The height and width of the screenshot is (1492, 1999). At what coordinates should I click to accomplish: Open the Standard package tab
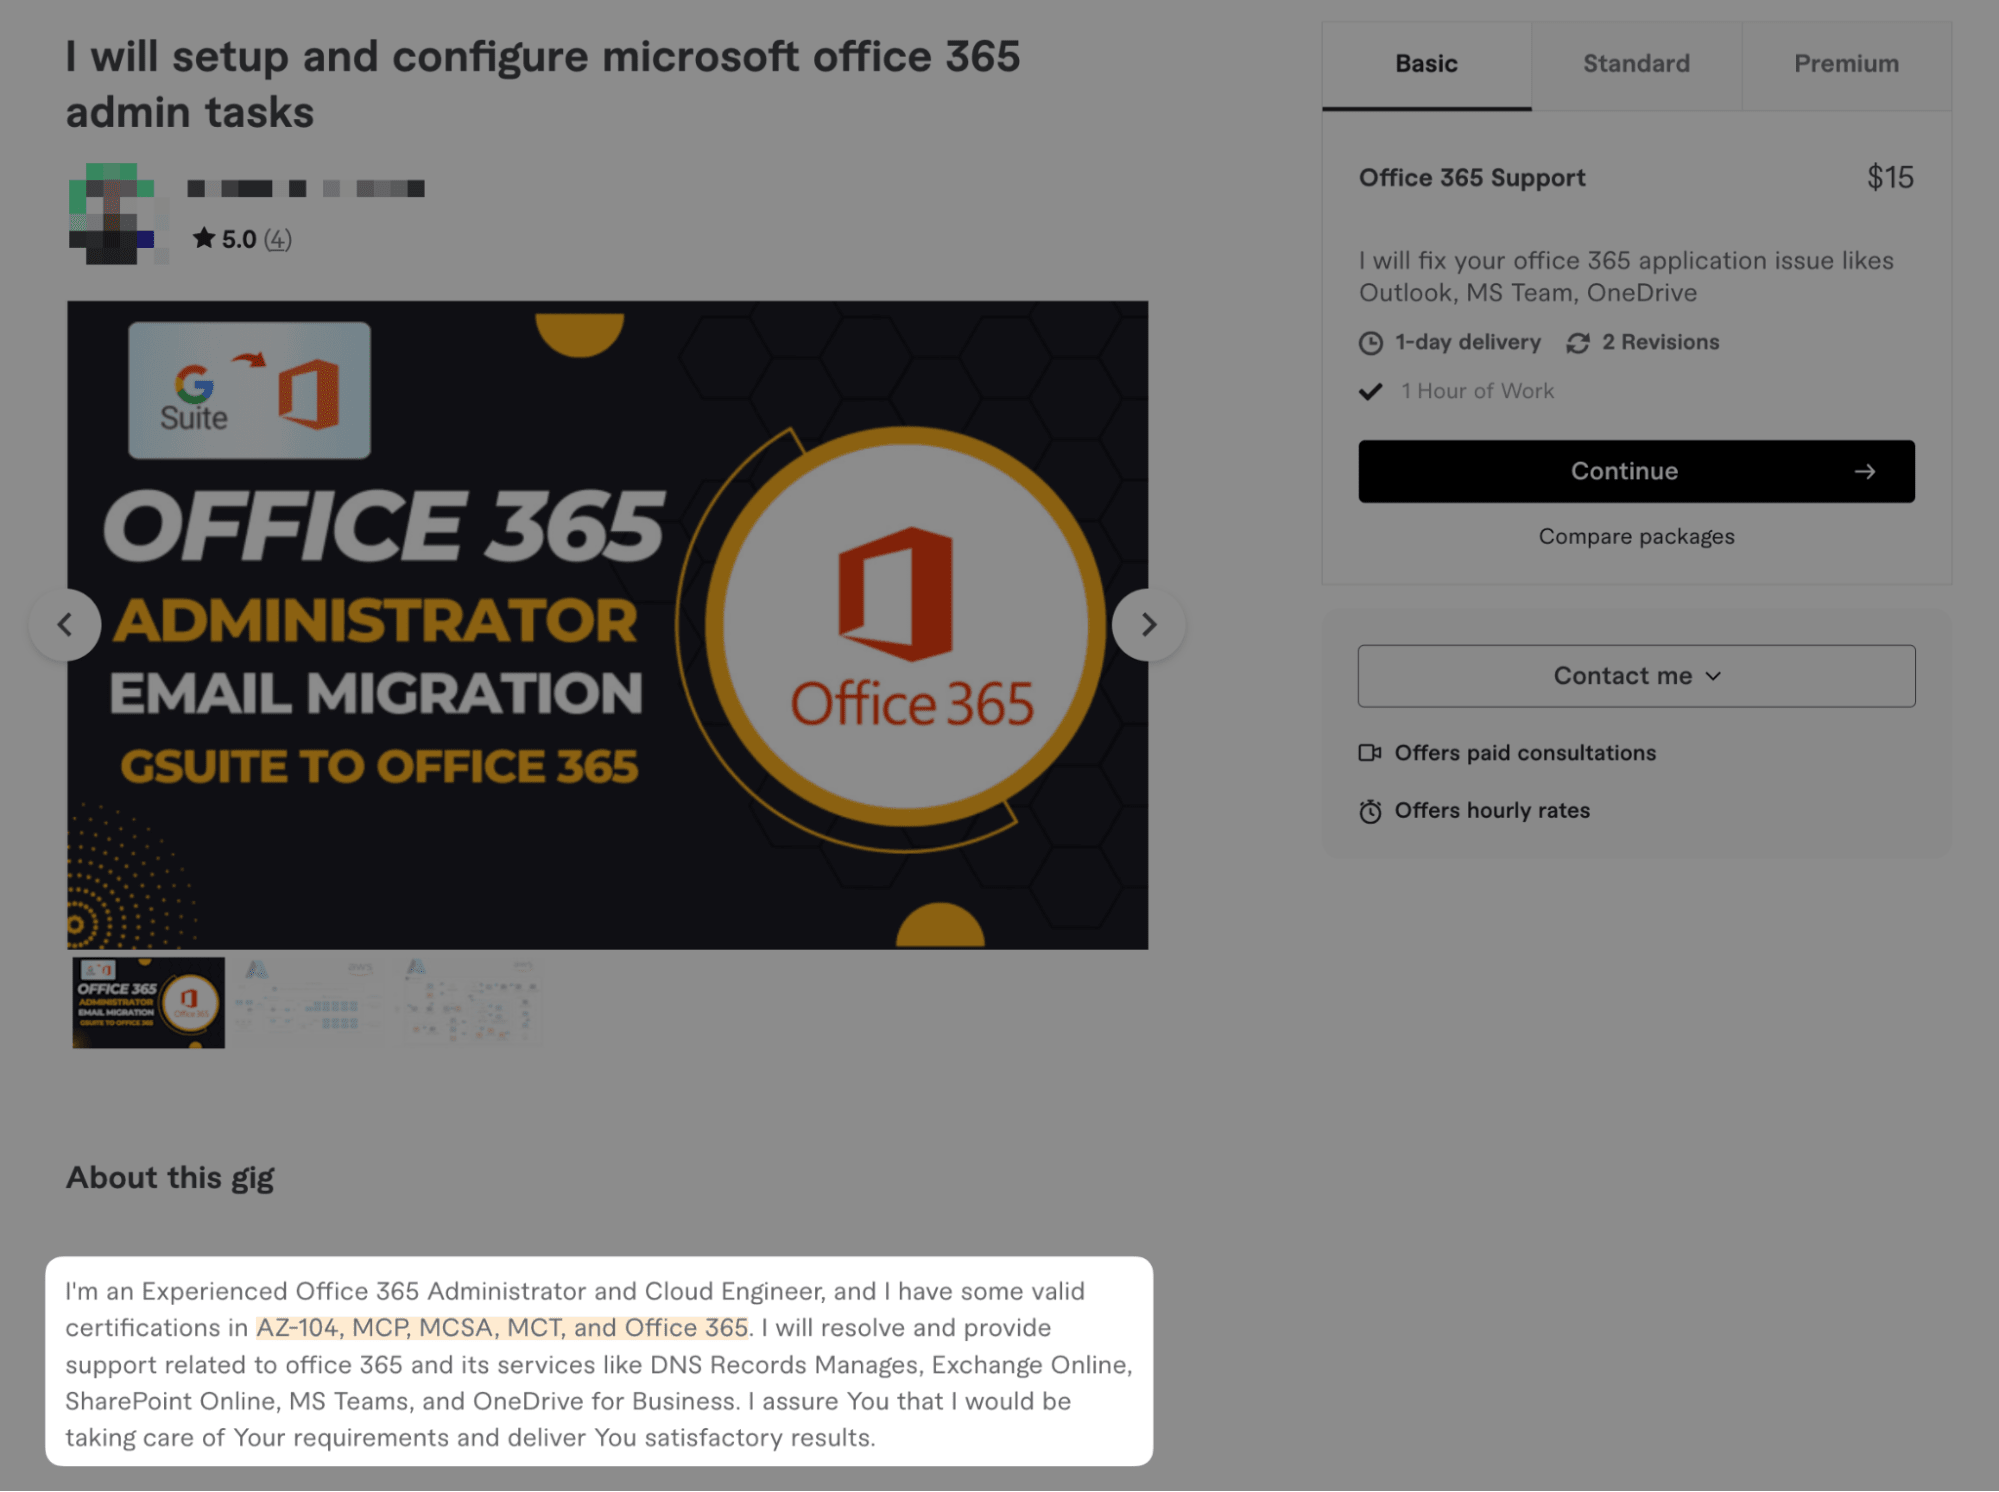point(1636,65)
